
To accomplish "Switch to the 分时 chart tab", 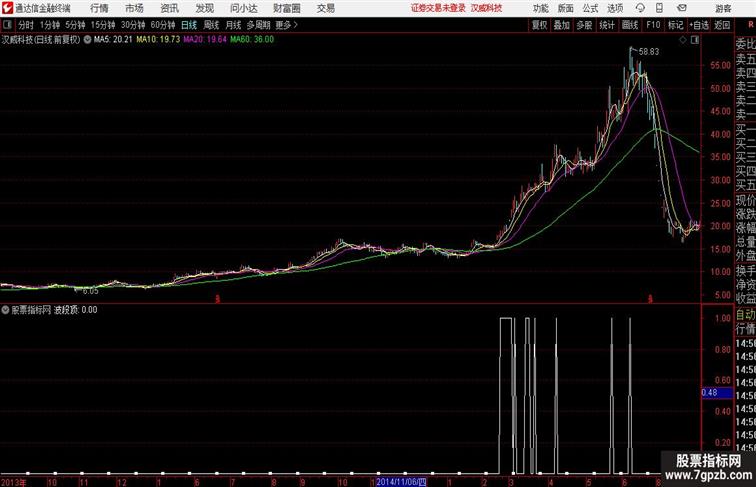I will click(26, 25).
